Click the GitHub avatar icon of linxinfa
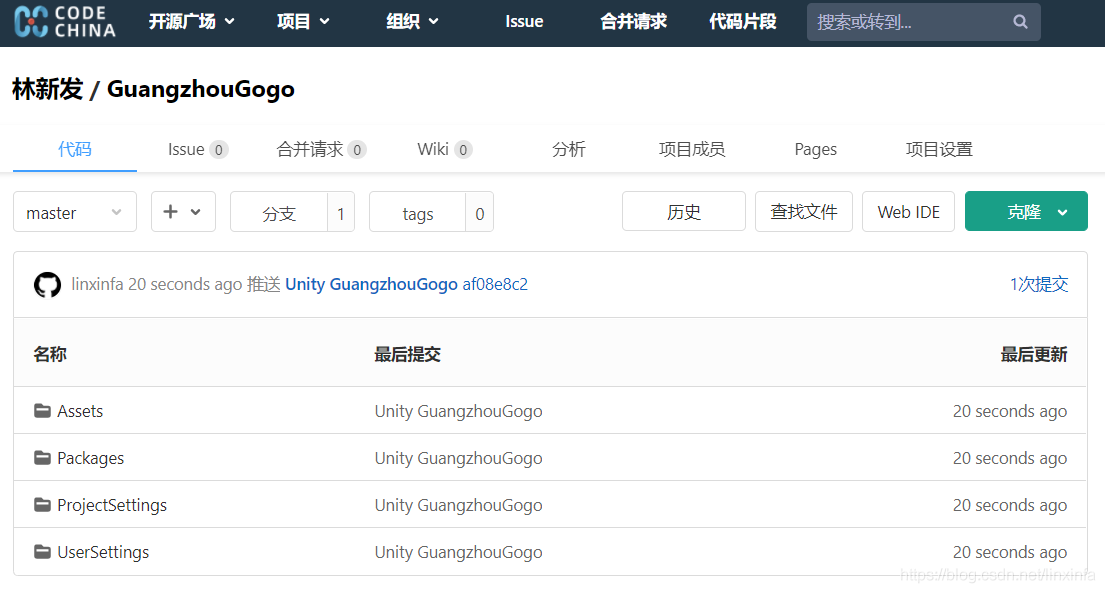 click(x=47, y=285)
